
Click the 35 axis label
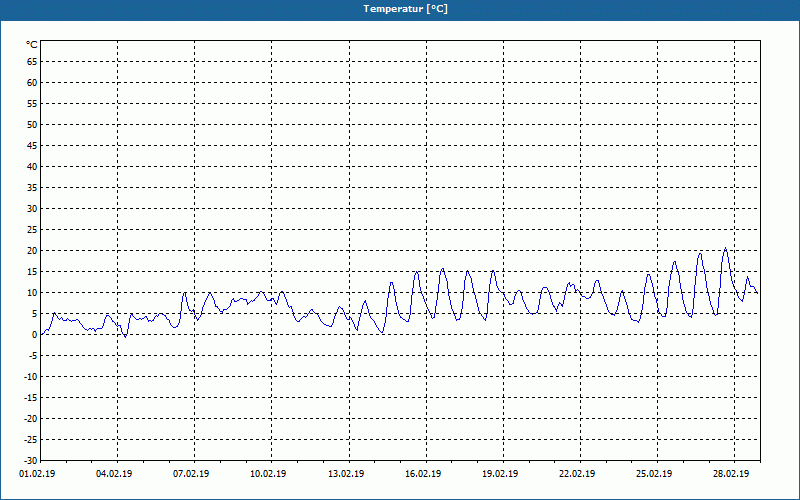(x=32, y=188)
